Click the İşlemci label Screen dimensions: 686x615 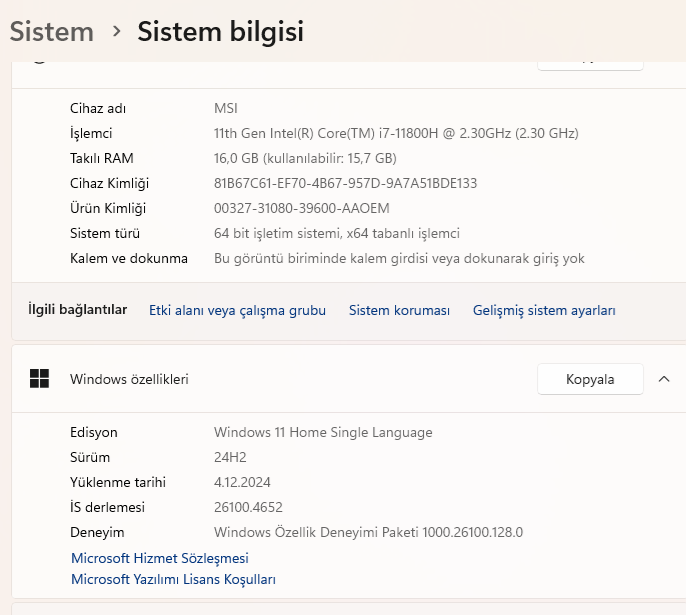(x=91, y=133)
